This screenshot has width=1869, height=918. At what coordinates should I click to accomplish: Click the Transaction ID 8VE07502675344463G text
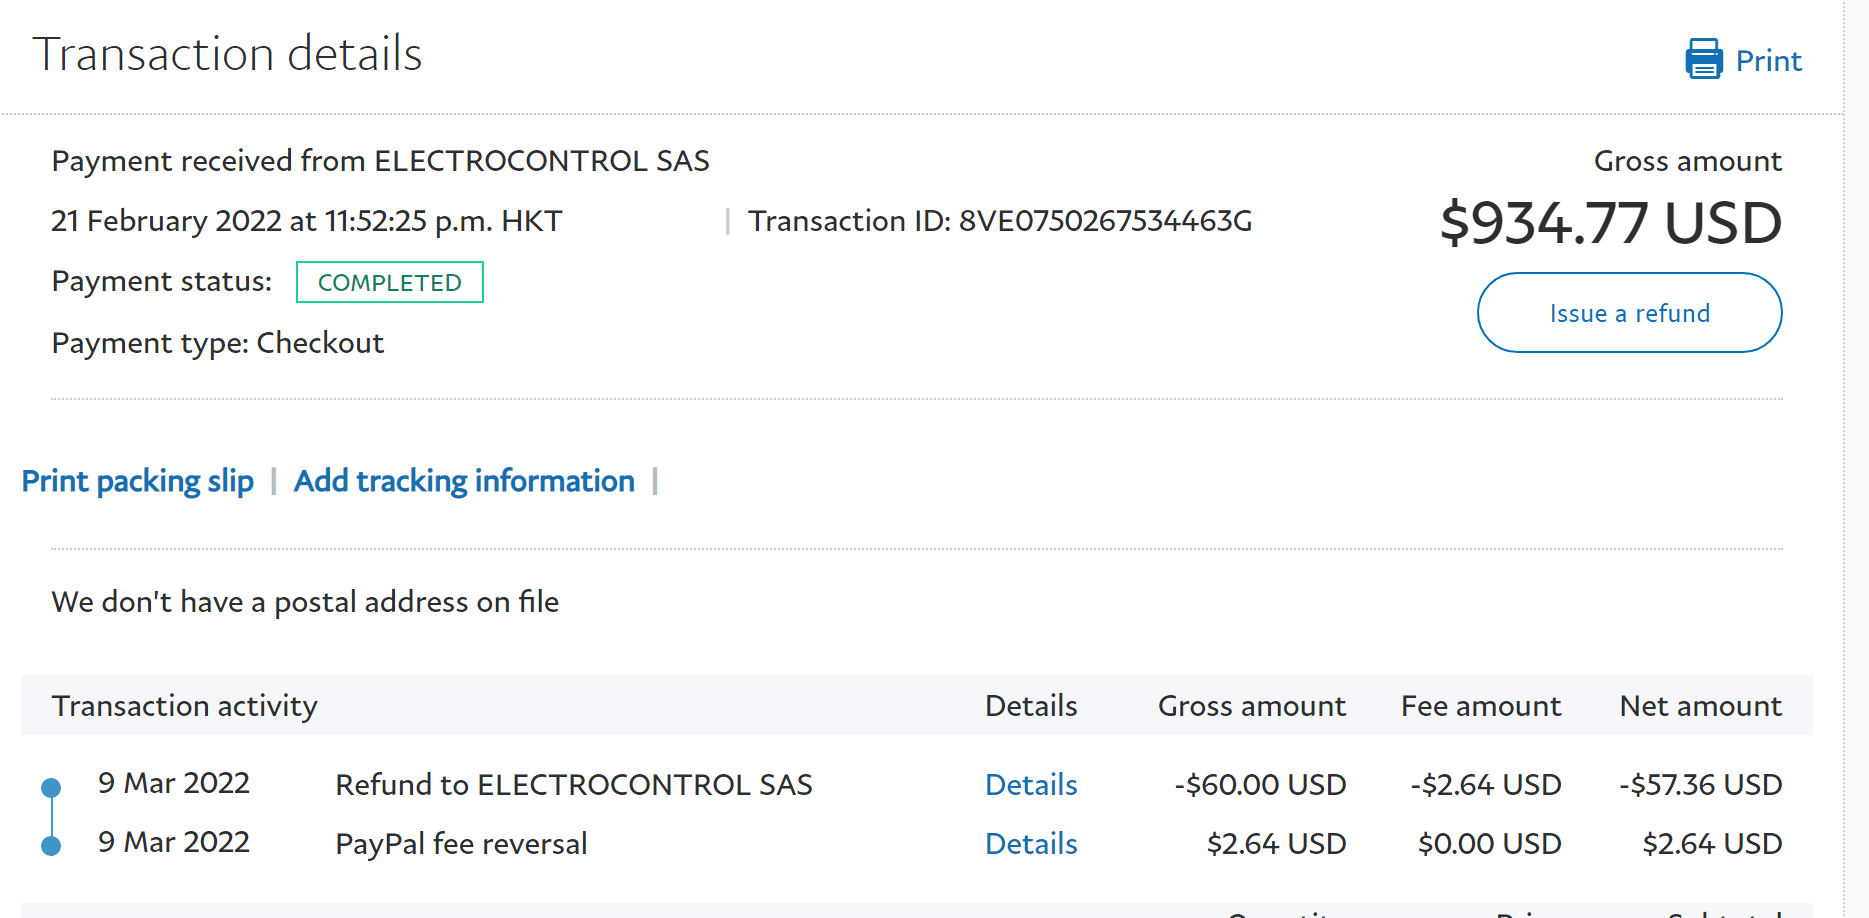pos(999,221)
